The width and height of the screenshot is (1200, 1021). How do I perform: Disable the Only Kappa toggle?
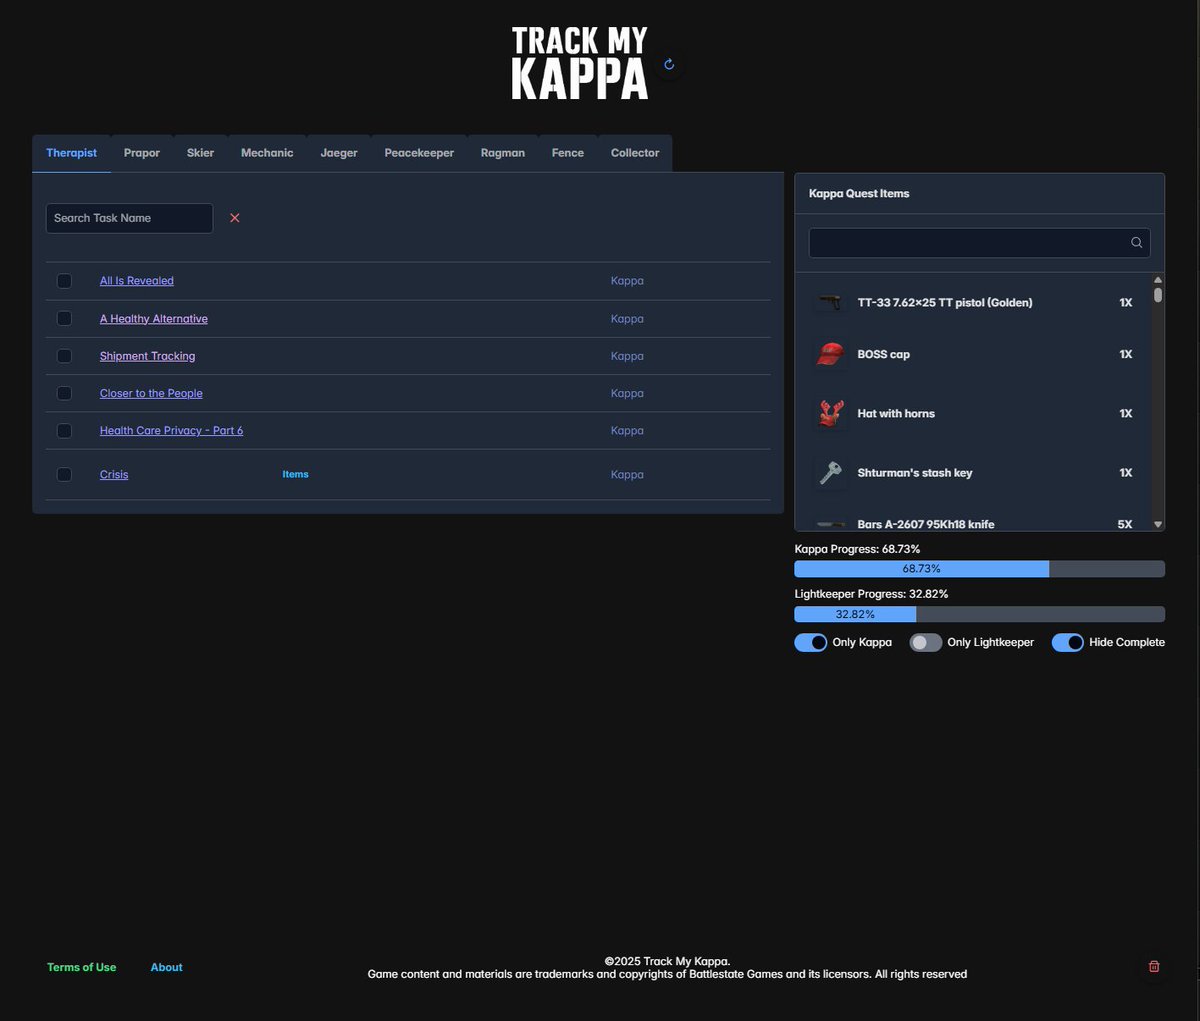(x=811, y=642)
